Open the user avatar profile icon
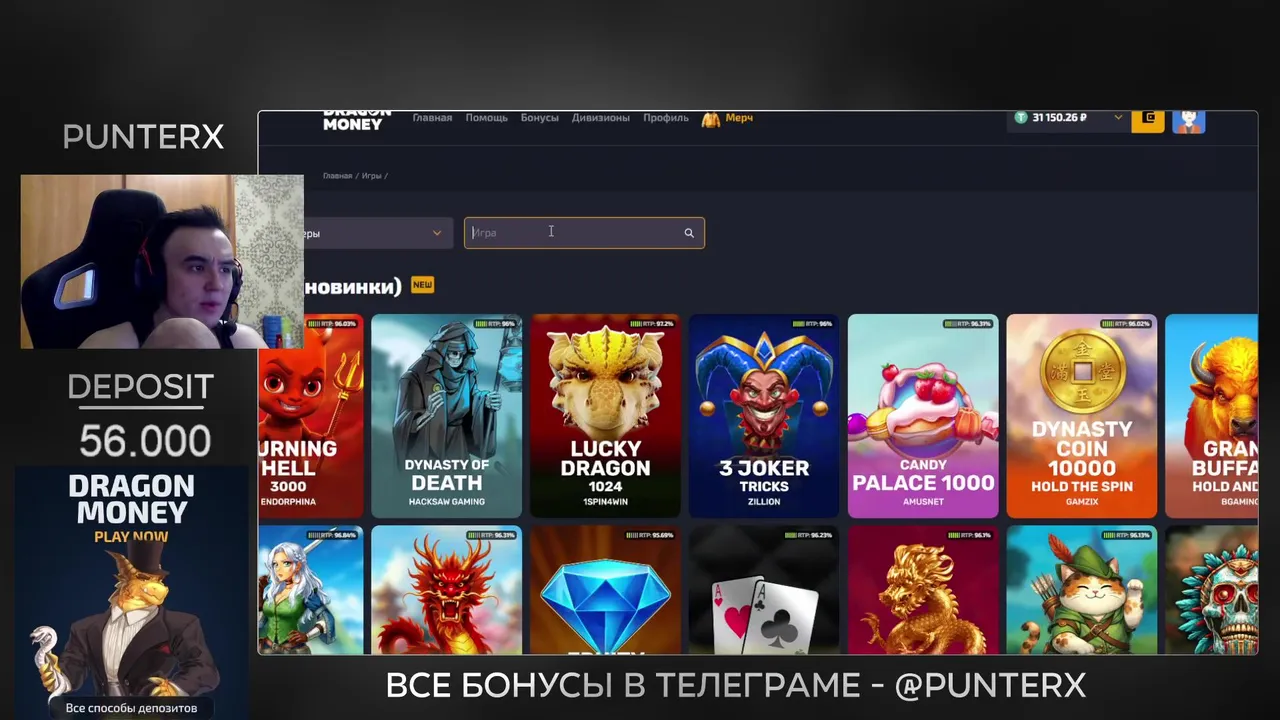This screenshot has width=1280, height=720. (1188, 120)
